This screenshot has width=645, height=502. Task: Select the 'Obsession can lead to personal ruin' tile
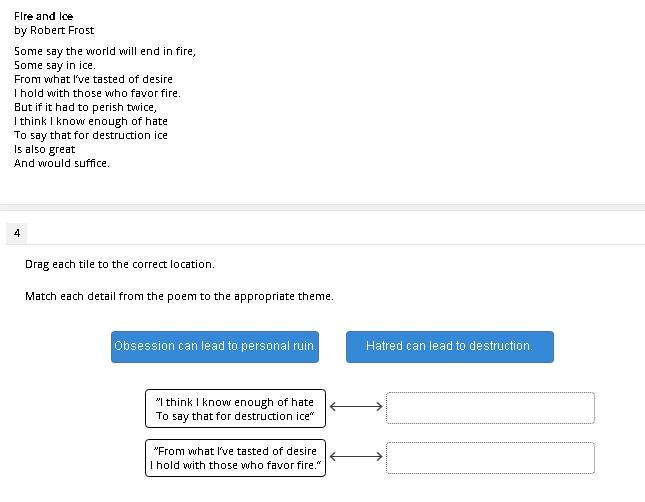tap(215, 346)
